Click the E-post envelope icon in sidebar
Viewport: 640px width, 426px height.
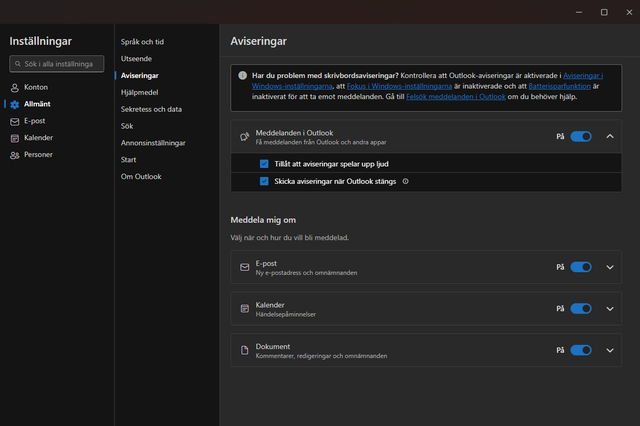point(15,121)
